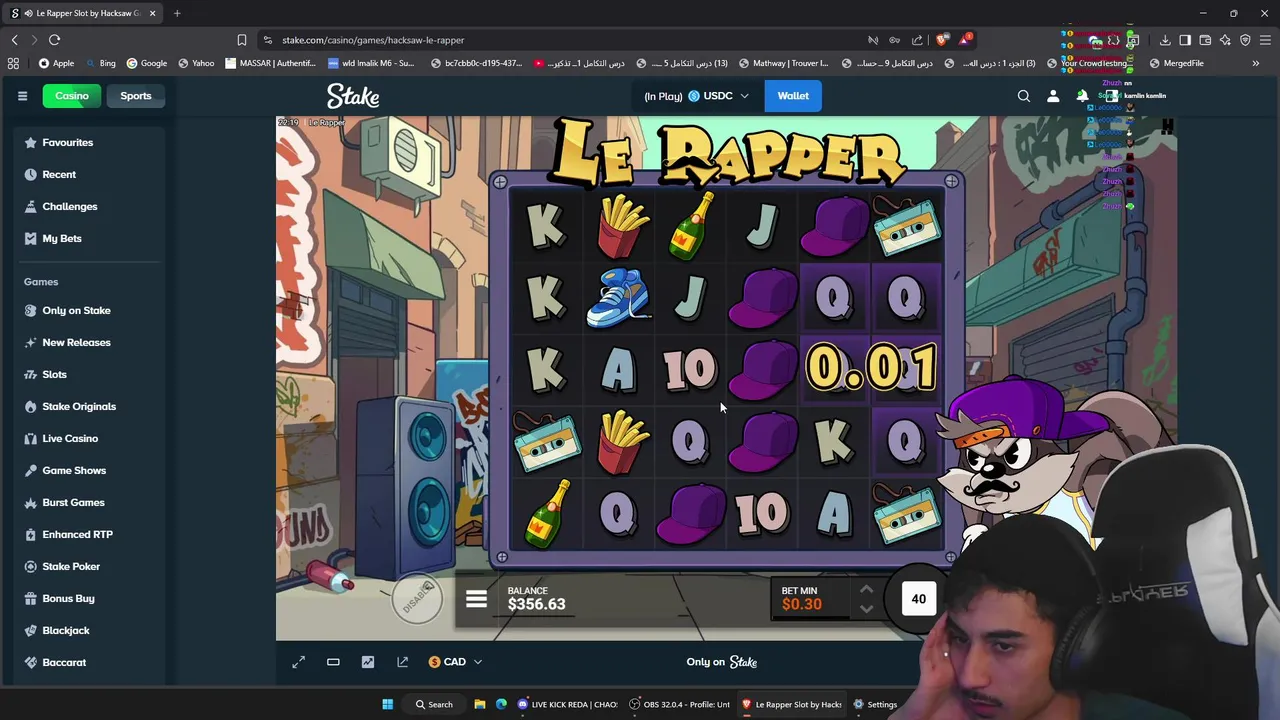The image size is (1280, 720).
Task: Open the Mathway bookmark
Action: (783, 63)
